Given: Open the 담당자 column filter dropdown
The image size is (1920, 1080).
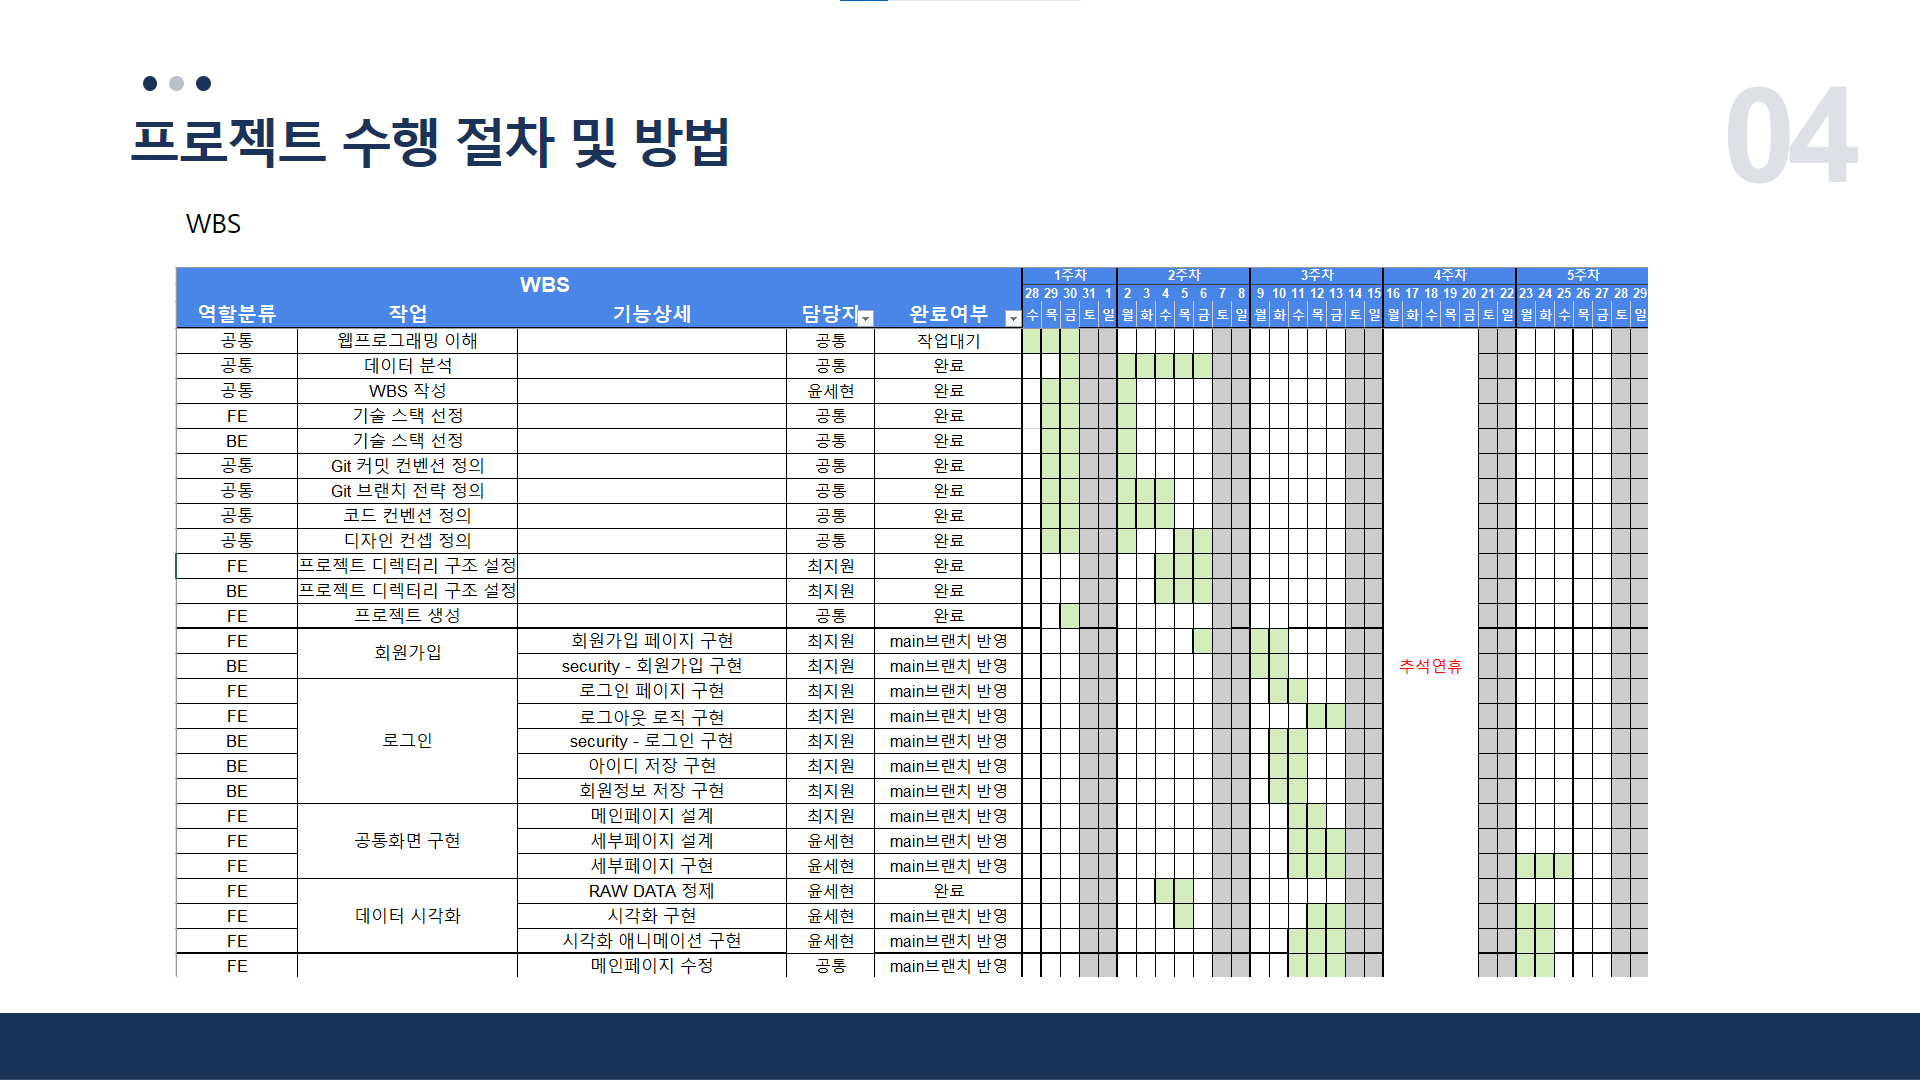Looking at the screenshot, I should [x=866, y=318].
